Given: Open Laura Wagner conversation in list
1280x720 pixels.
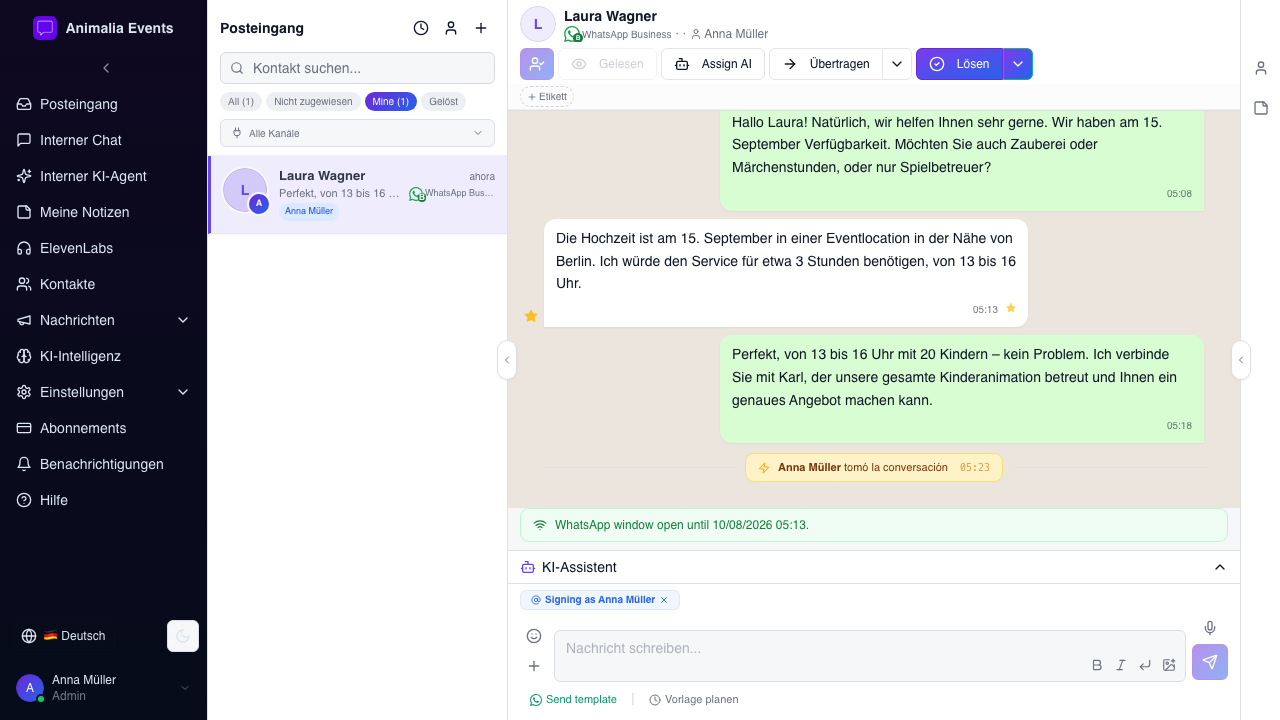Looking at the screenshot, I should 357,194.
